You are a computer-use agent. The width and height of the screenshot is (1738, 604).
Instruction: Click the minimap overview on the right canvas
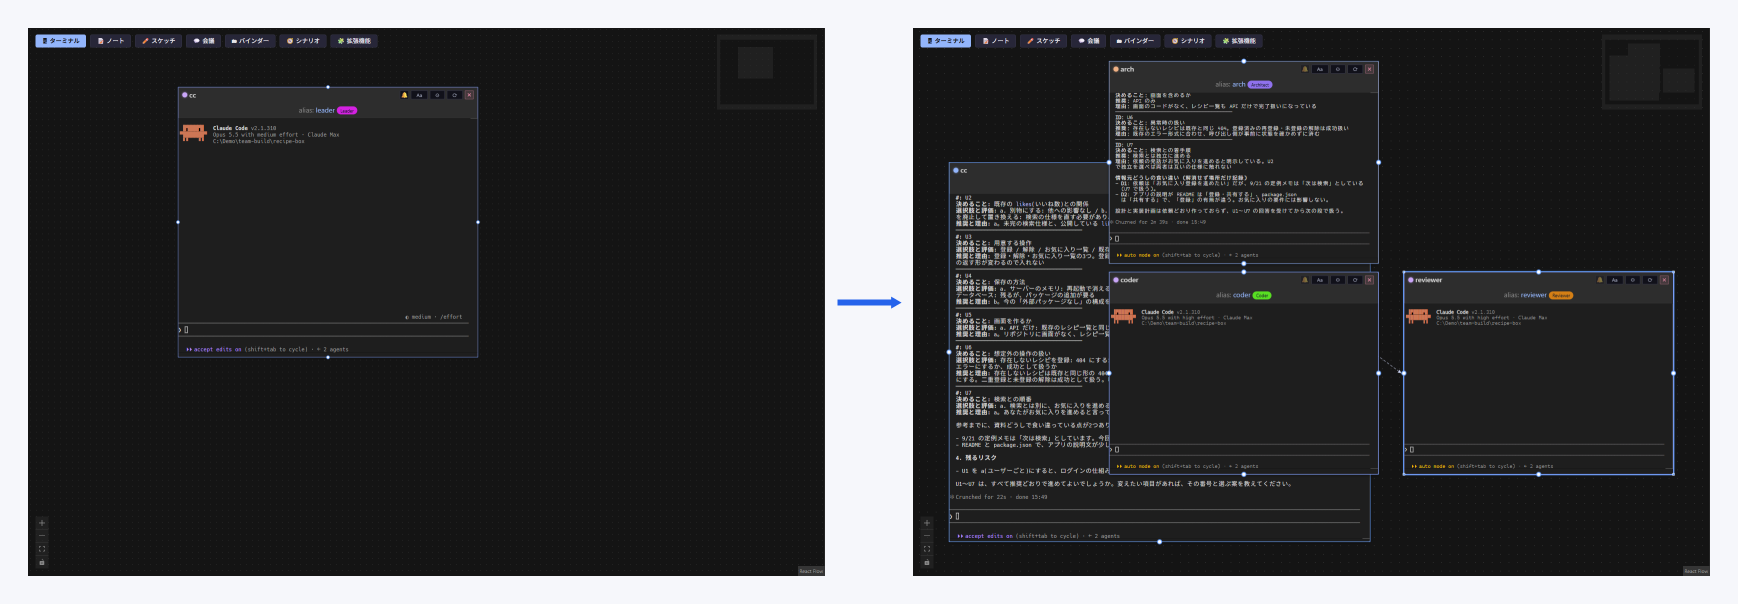click(x=1652, y=72)
